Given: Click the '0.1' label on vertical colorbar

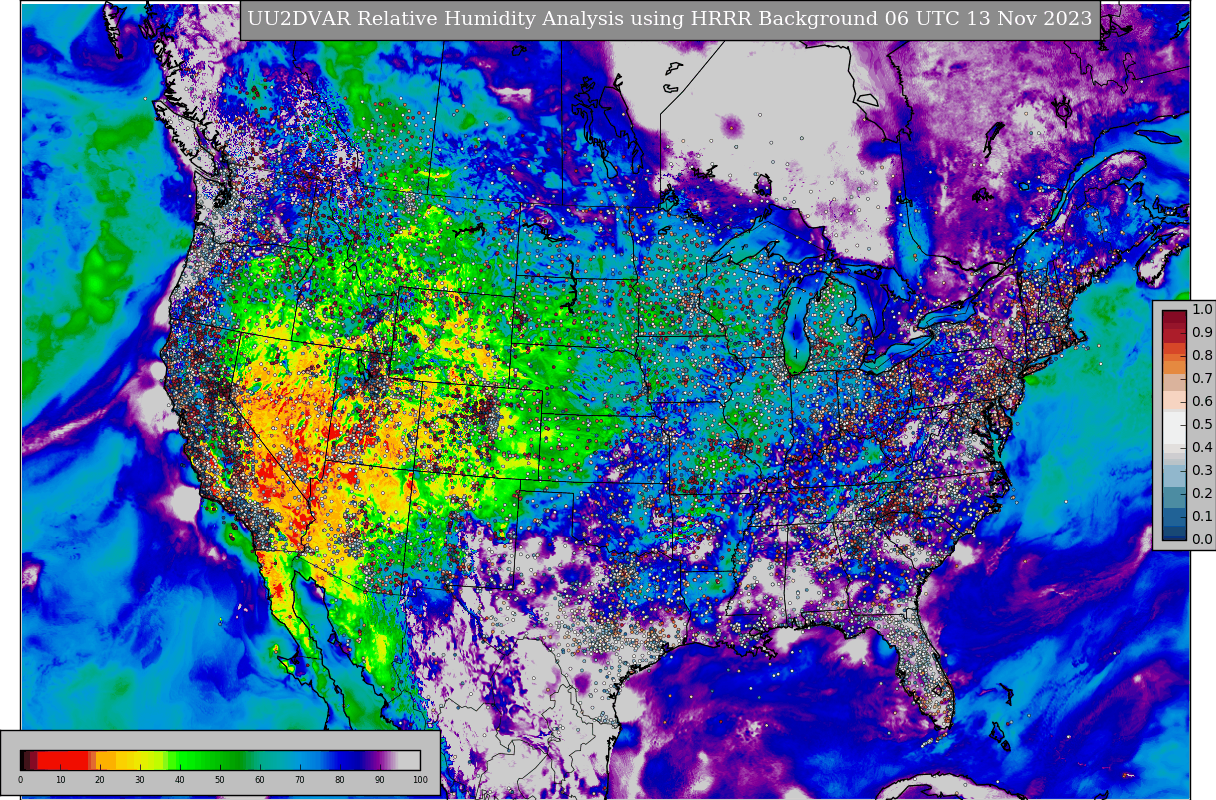Looking at the screenshot, I should pyautogui.click(x=1202, y=516).
